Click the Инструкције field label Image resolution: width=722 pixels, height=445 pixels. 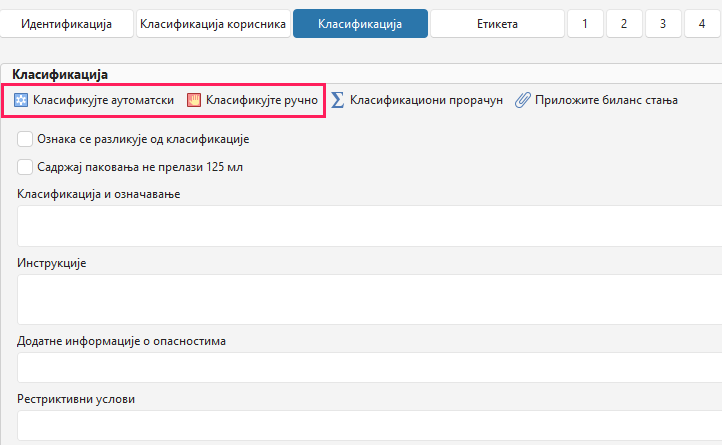[52, 263]
